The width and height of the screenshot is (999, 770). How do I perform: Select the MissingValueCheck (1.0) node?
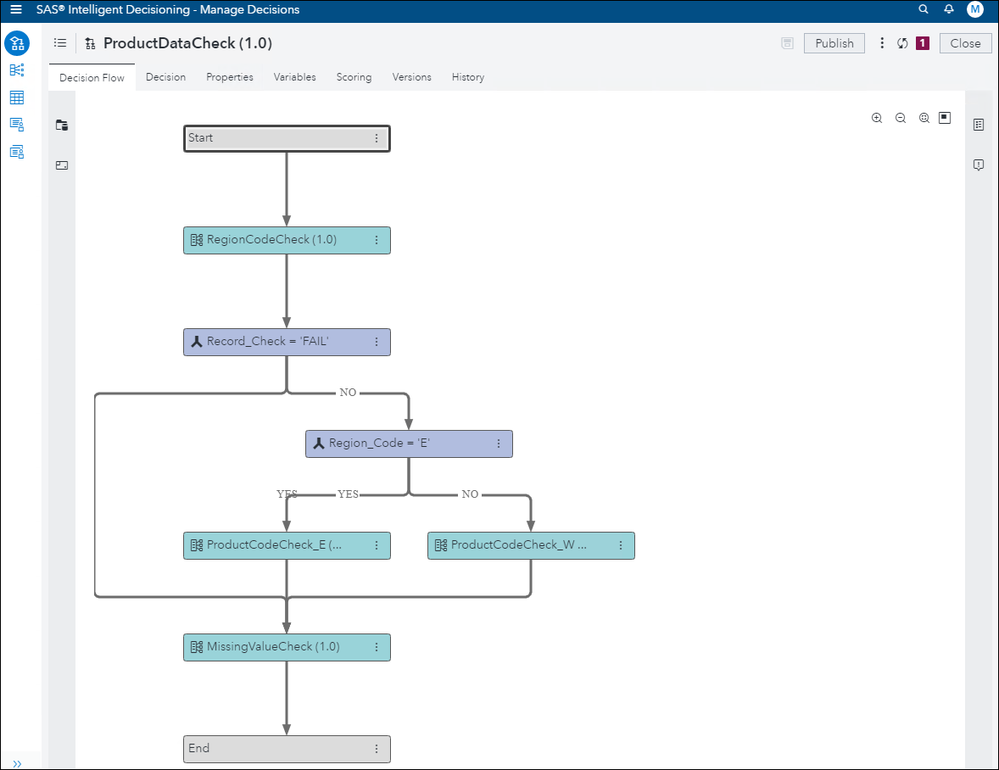pyautogui.click(x=287, y=647)
